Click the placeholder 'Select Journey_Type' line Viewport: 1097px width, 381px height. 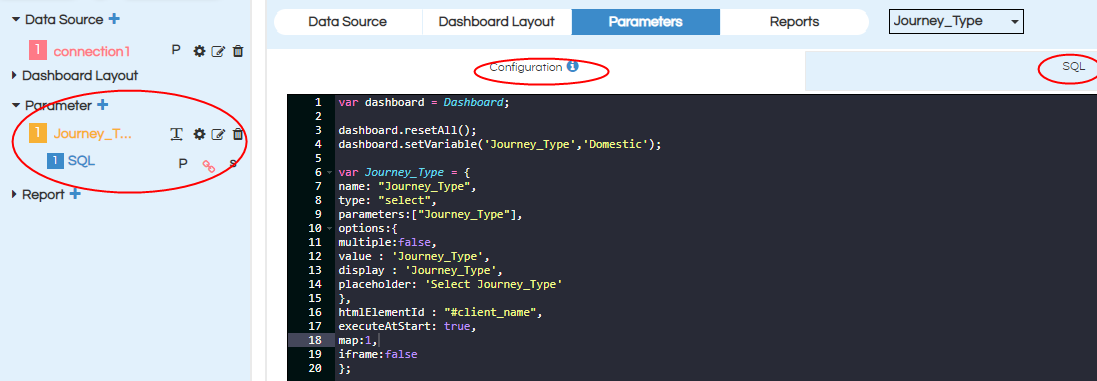[450, 285]
